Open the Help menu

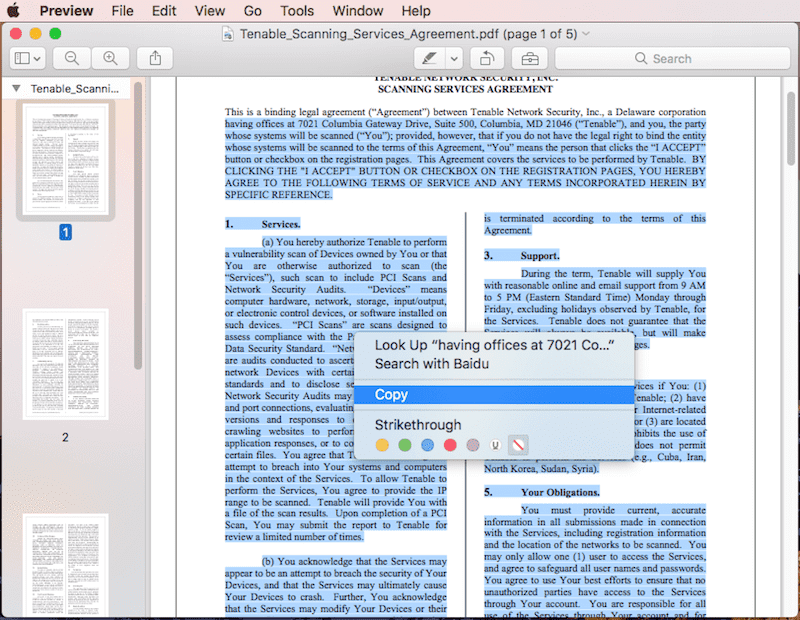[x=416, y=11]
